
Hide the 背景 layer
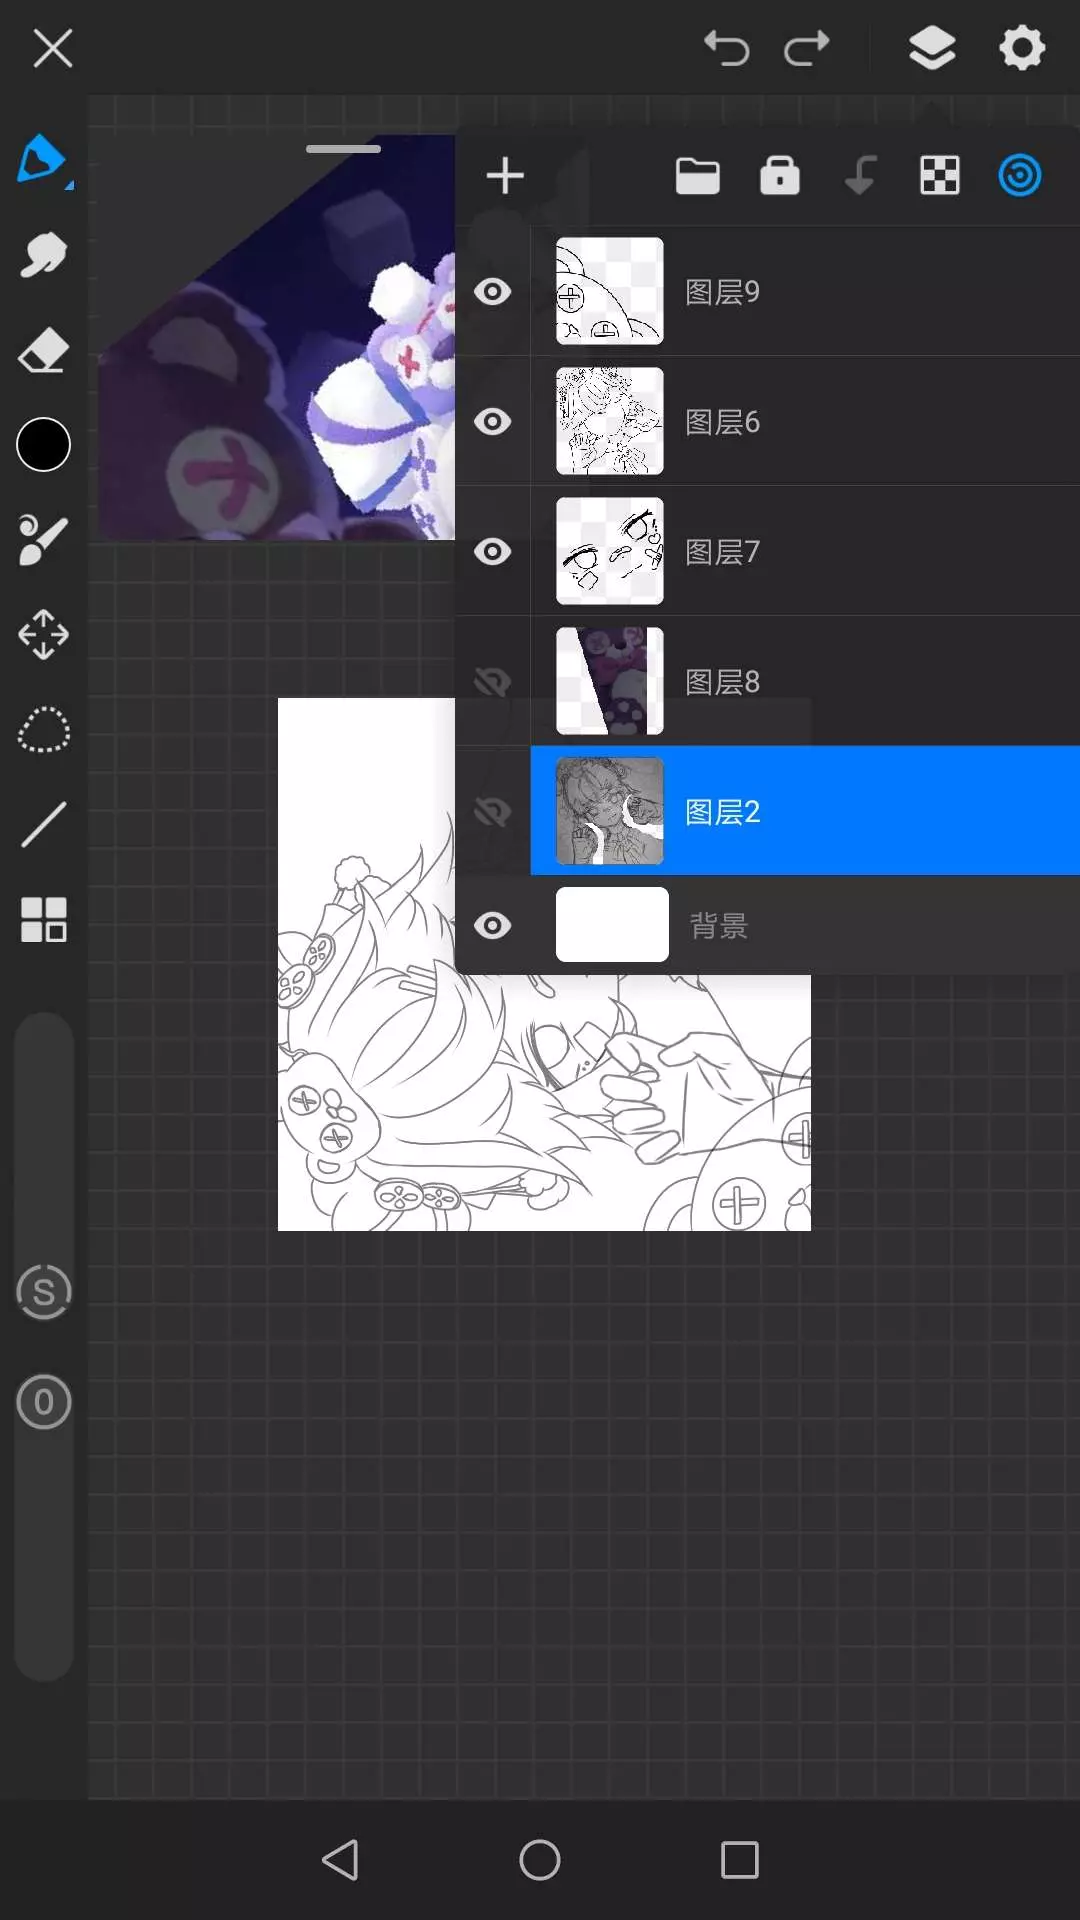tap(492, 925)
